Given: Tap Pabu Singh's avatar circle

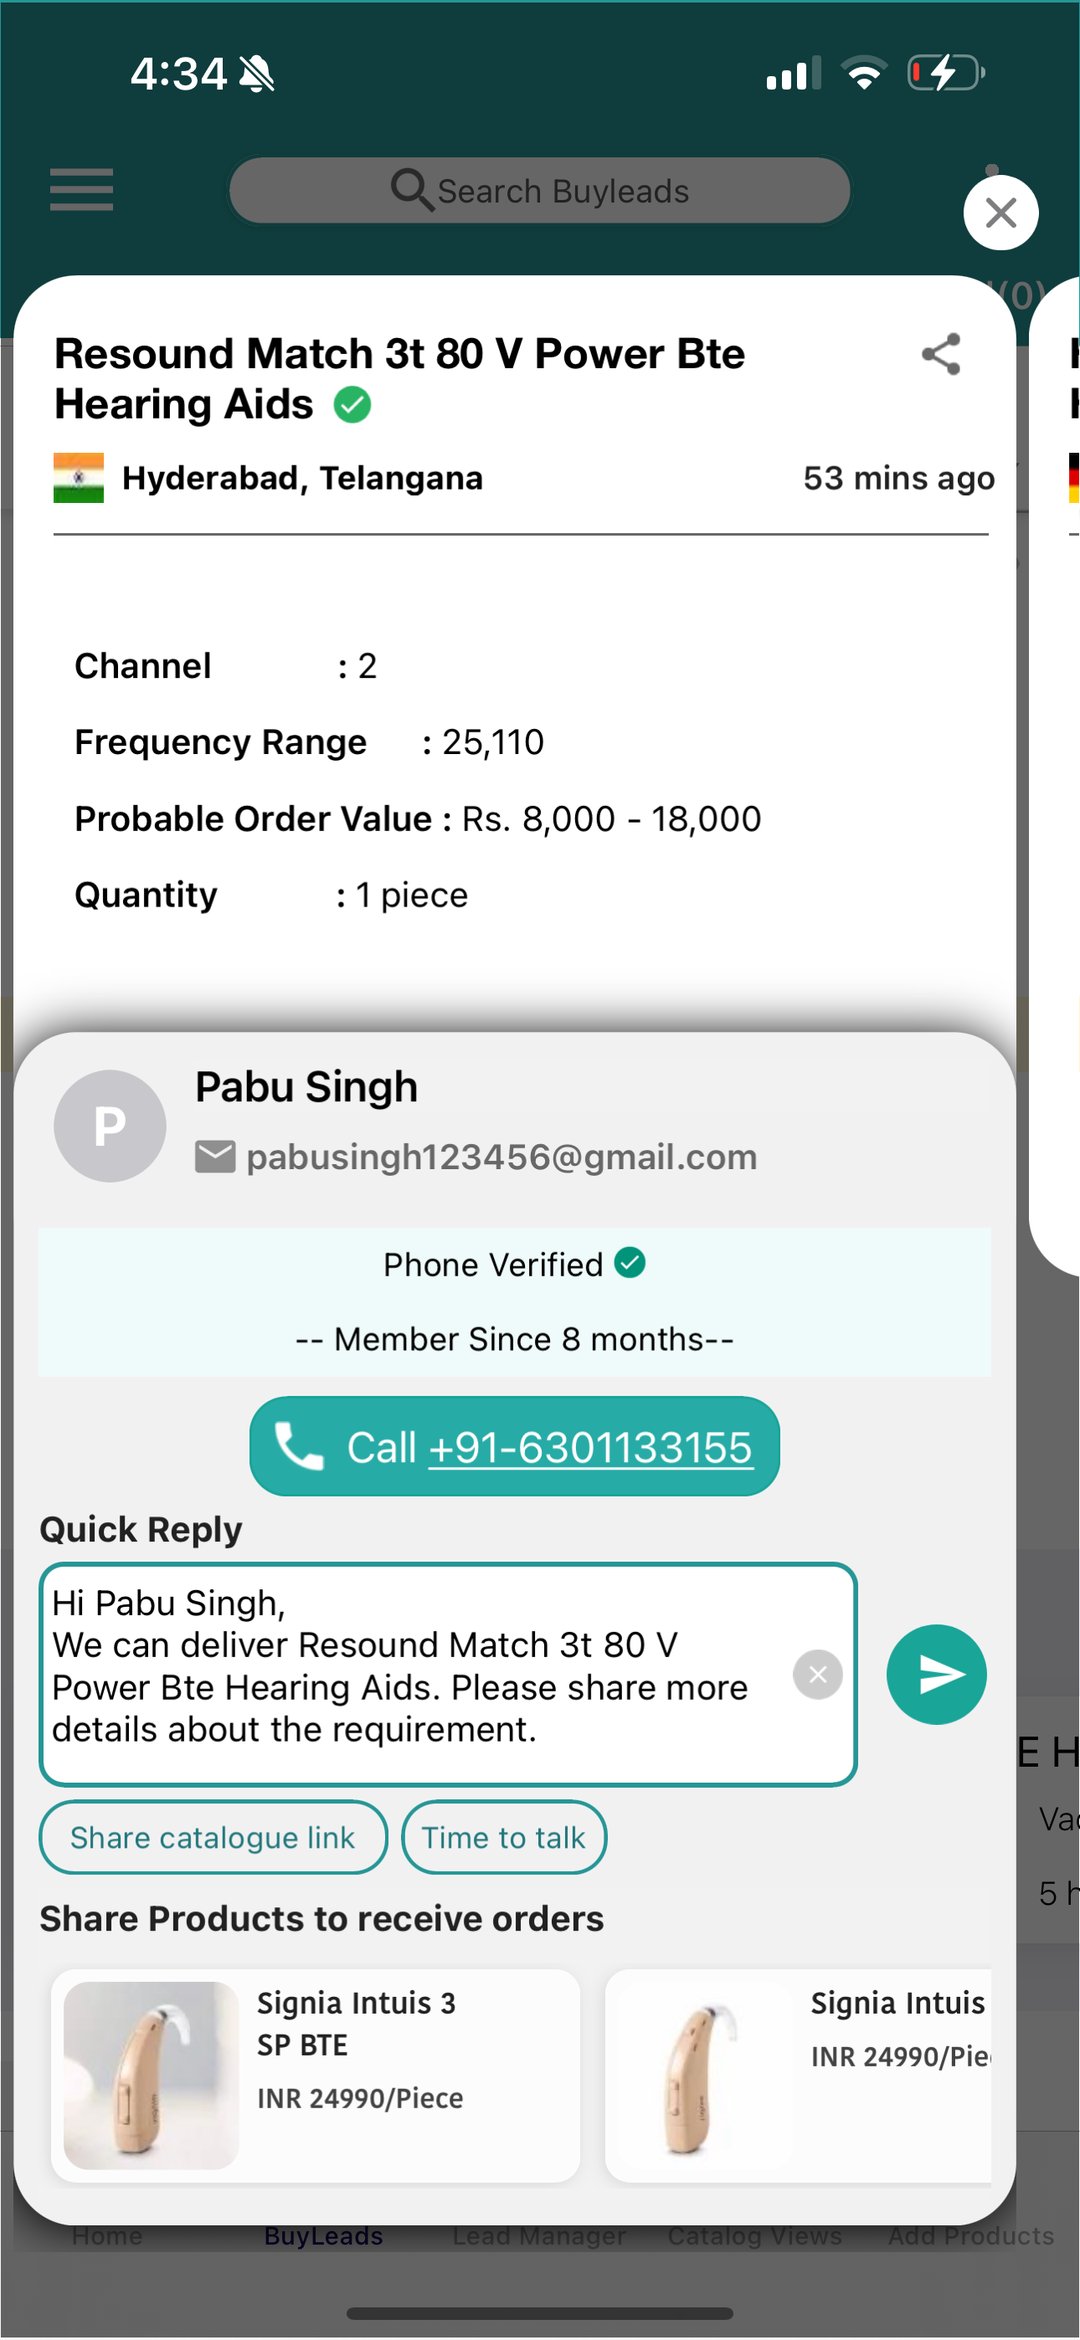Looking at the screenshot, I should point(110,1126).
